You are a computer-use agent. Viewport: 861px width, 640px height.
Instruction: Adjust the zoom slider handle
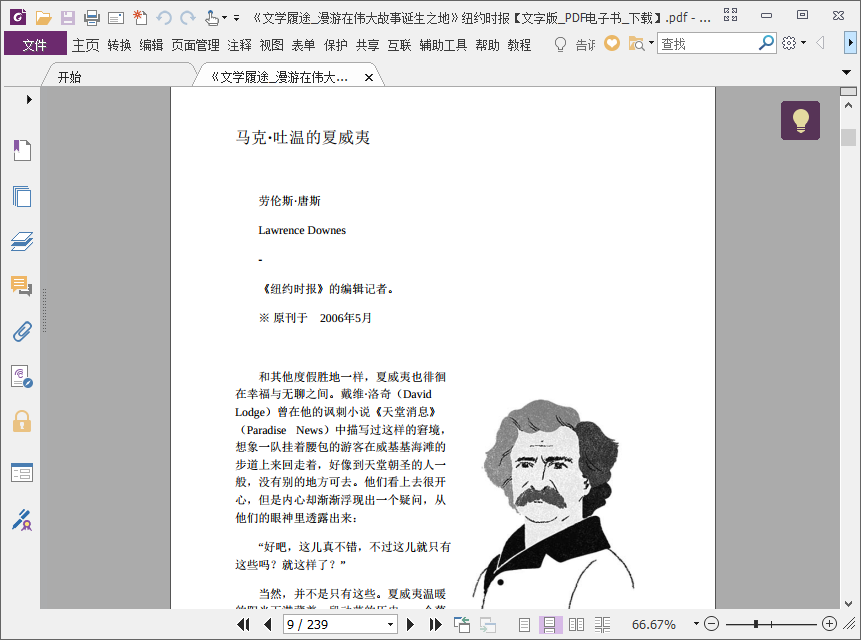[756, 624]
